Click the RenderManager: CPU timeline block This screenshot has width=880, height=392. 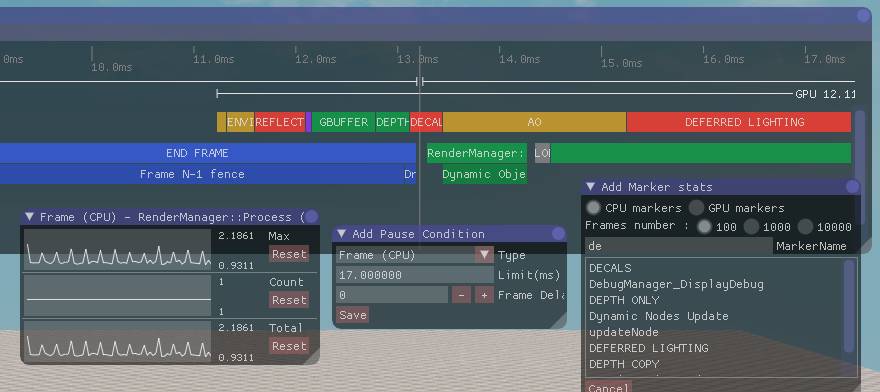point(477,153)
